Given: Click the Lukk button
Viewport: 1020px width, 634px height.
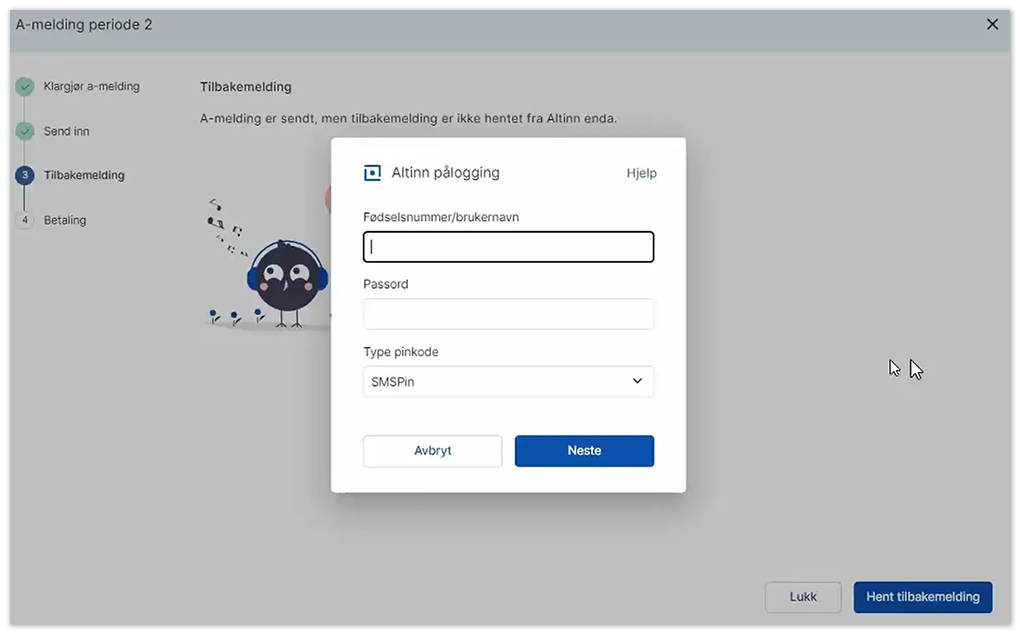Looking at the screenshot, I should [x=802, y=597].
